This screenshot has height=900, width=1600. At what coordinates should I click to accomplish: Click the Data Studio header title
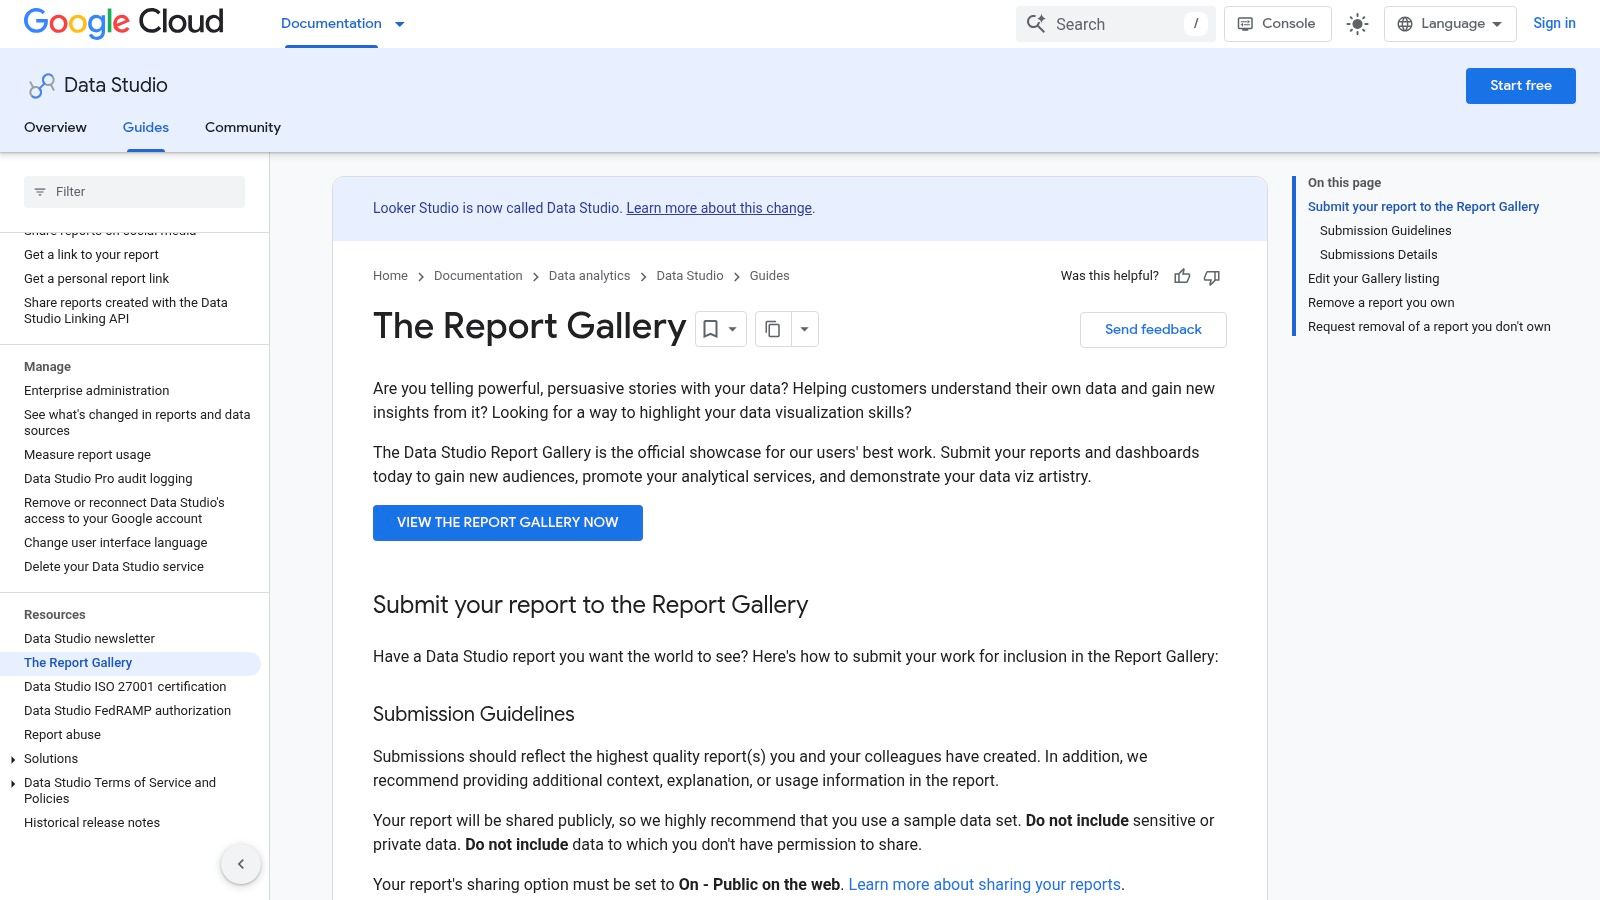point(116,85)
